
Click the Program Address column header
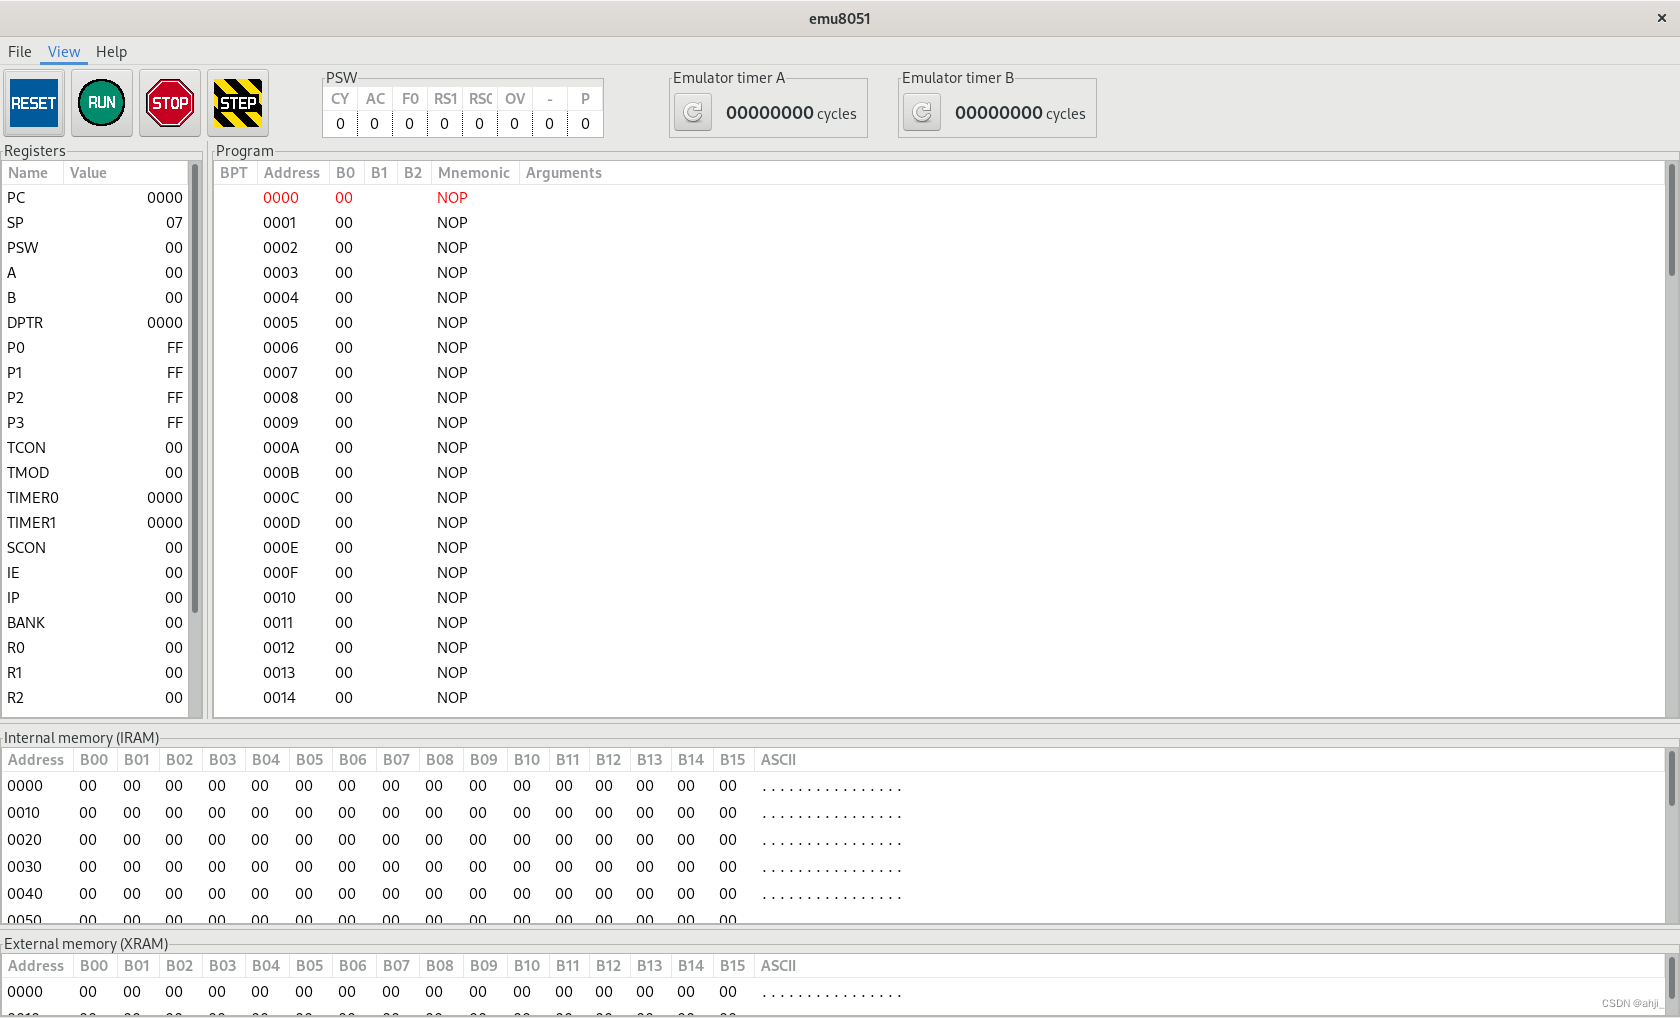(292, 173)
